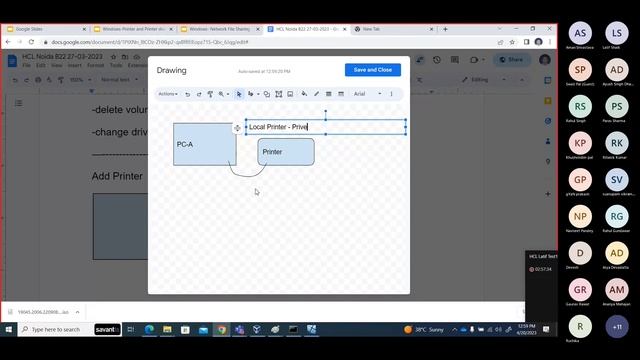
Task: Expand the zoom dropdown arrow in Drawing
Action: (x=228, y=94)
